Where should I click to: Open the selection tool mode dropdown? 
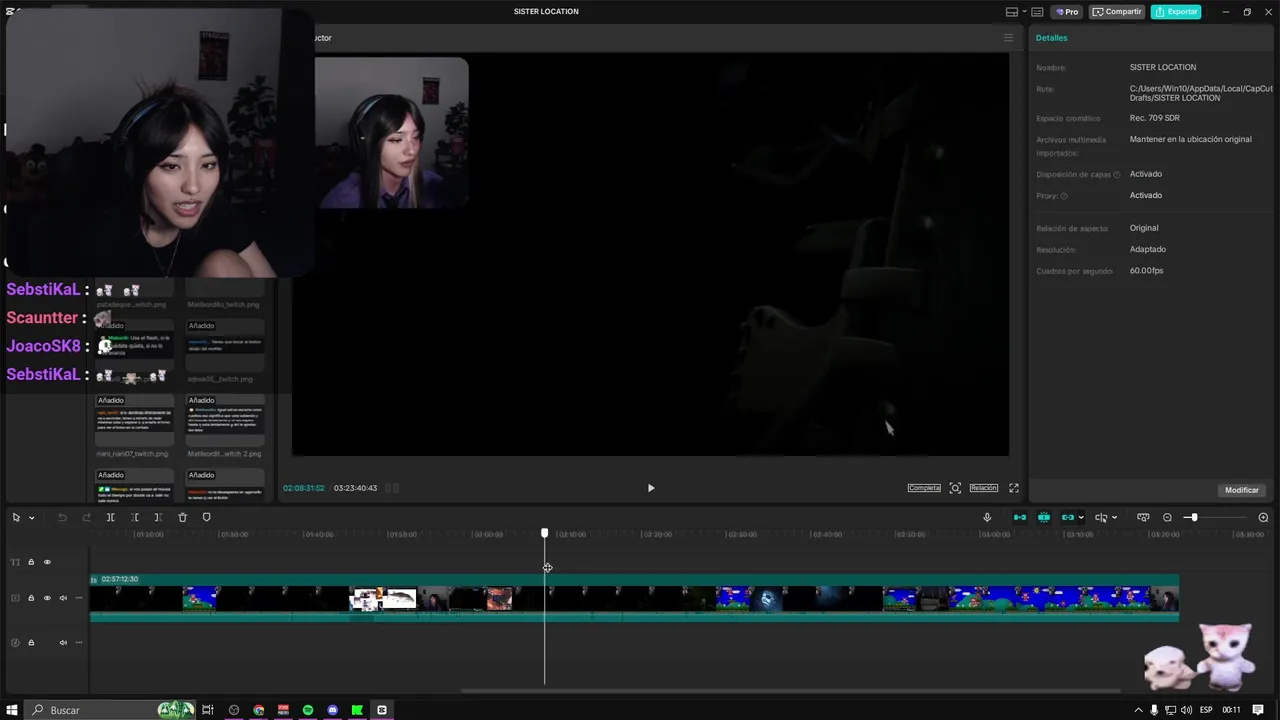(x=31, y=518)
